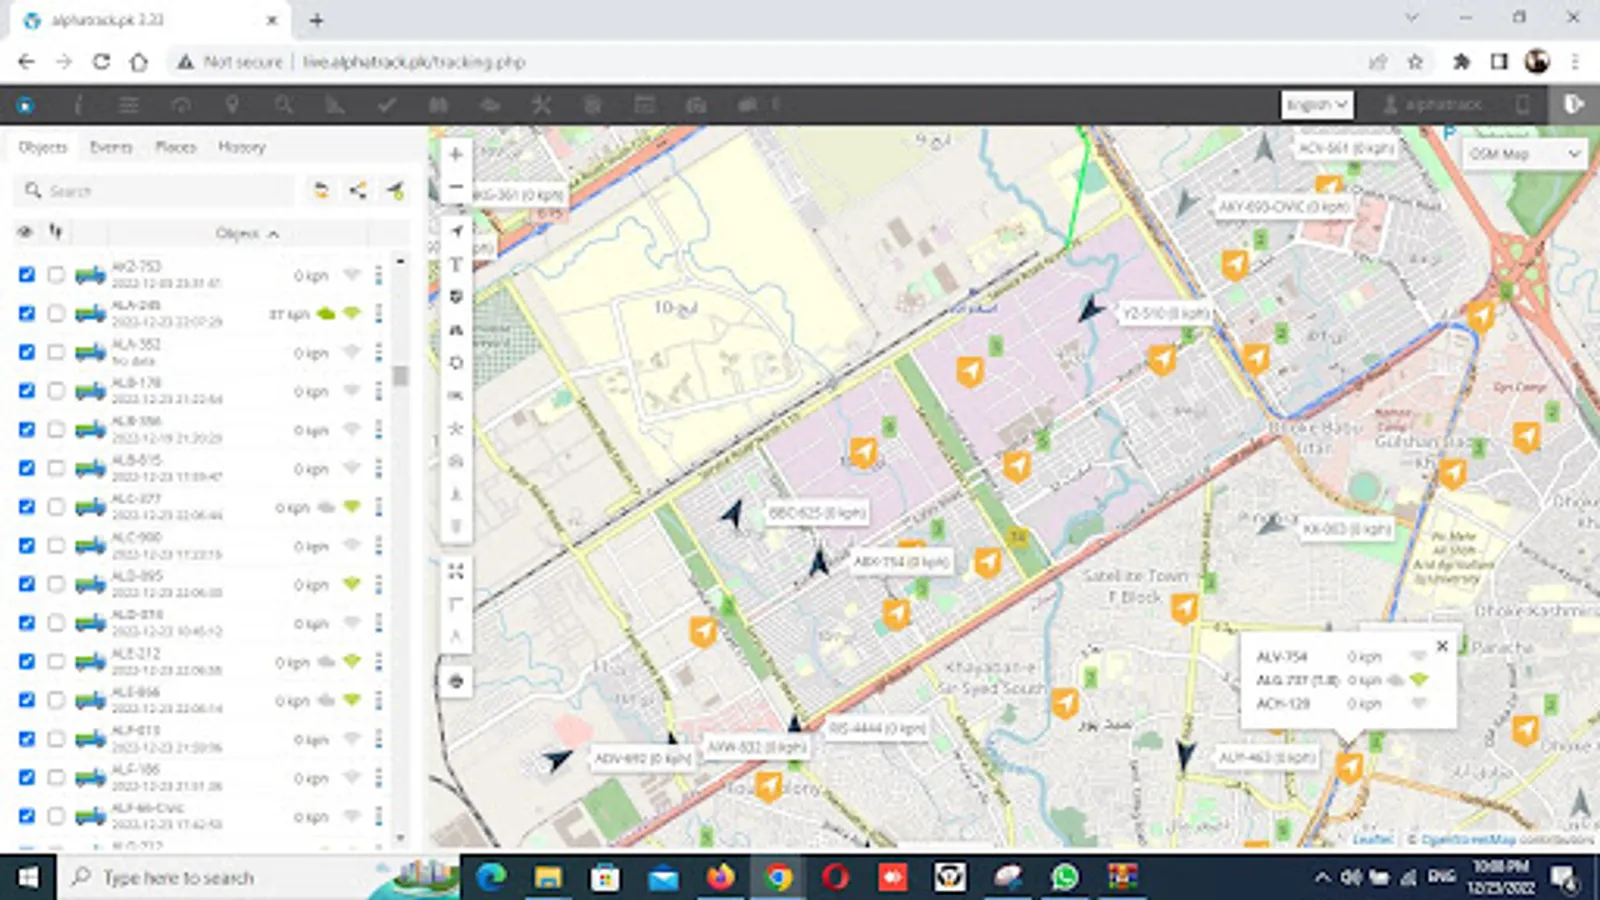Click the map zoom out minus button
1600x900 pixels.
tap(456, 187)
